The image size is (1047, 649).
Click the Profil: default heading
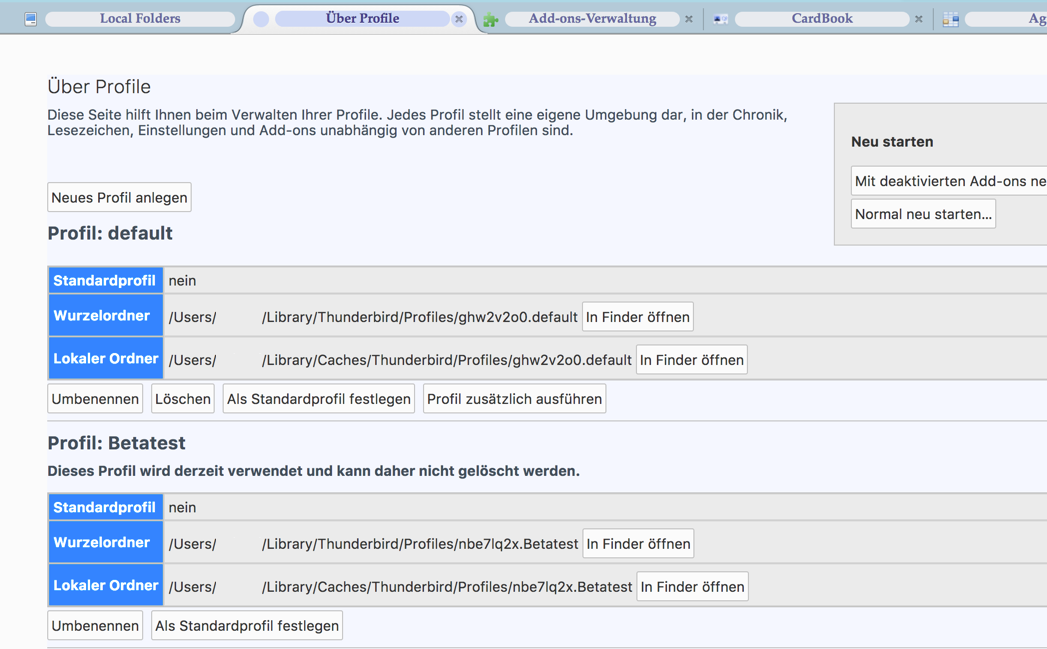coord(110,233)
